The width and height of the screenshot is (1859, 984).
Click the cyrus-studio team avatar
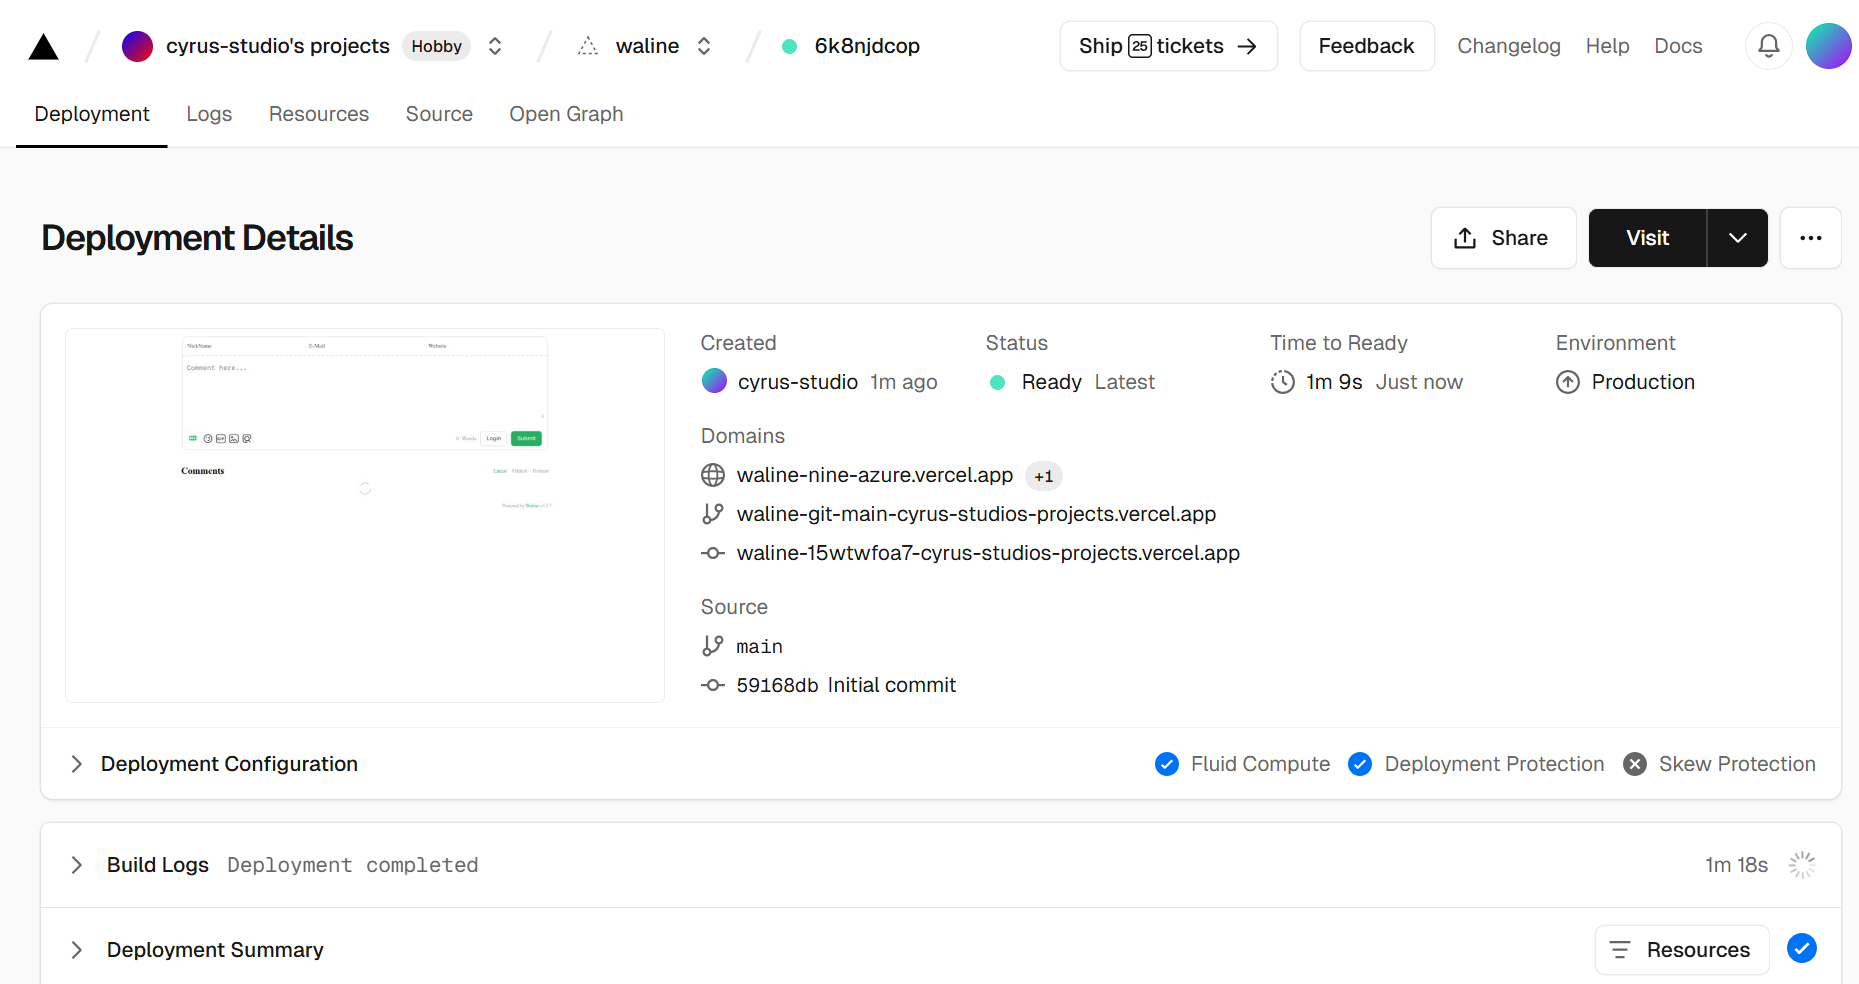(x=137, y=46)
